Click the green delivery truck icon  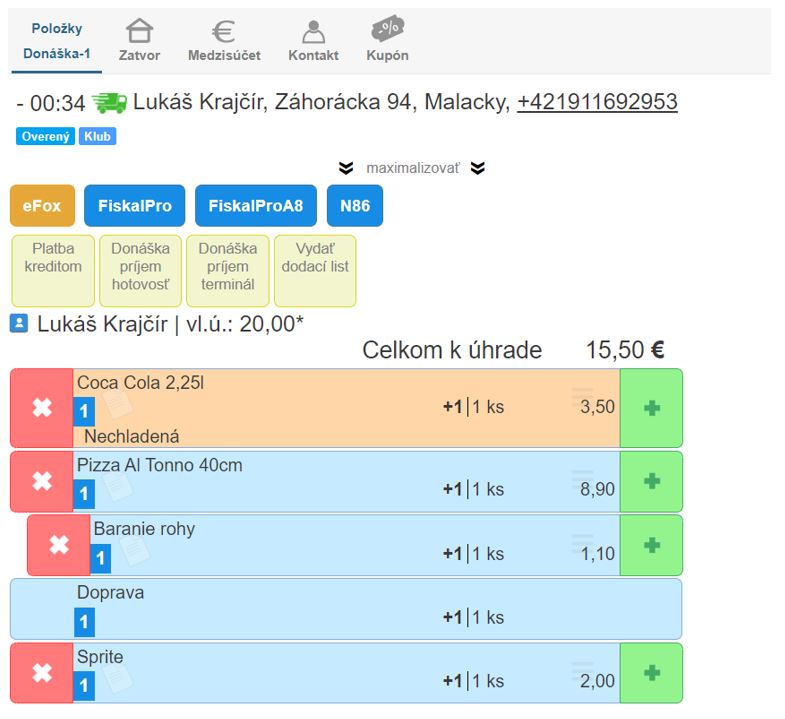coord(109,102)
